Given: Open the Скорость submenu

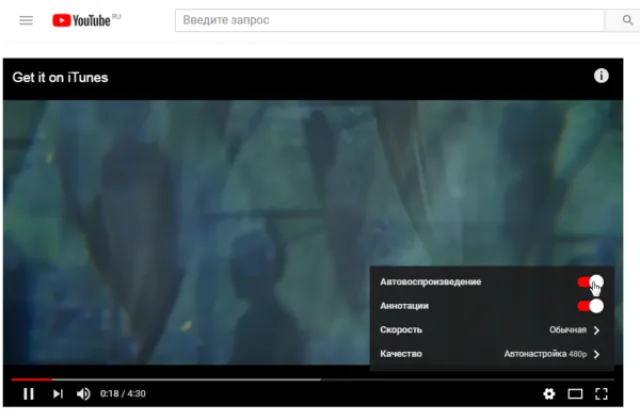Looking at the screenshot, I should click(491, 330).
